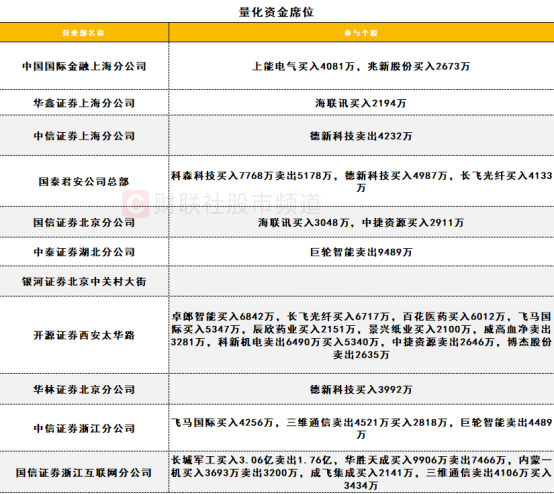Image resolution: width=554 pixels, height=494 pixels.
Task: Click the 中泰证券湖北分公司 cell
Action: (x=84, y=252)
